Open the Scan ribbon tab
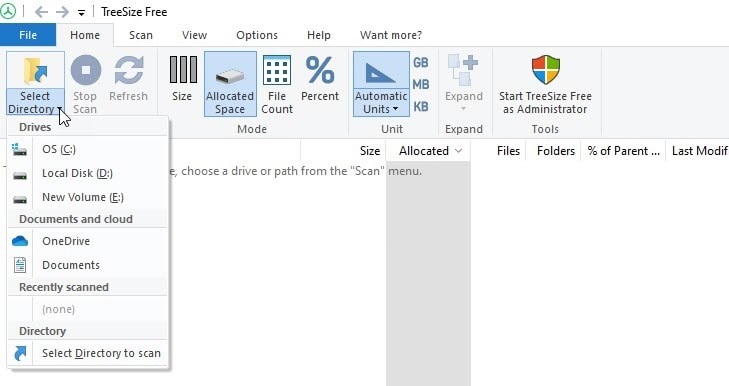 pyautogui.click(x=141, y=35)
